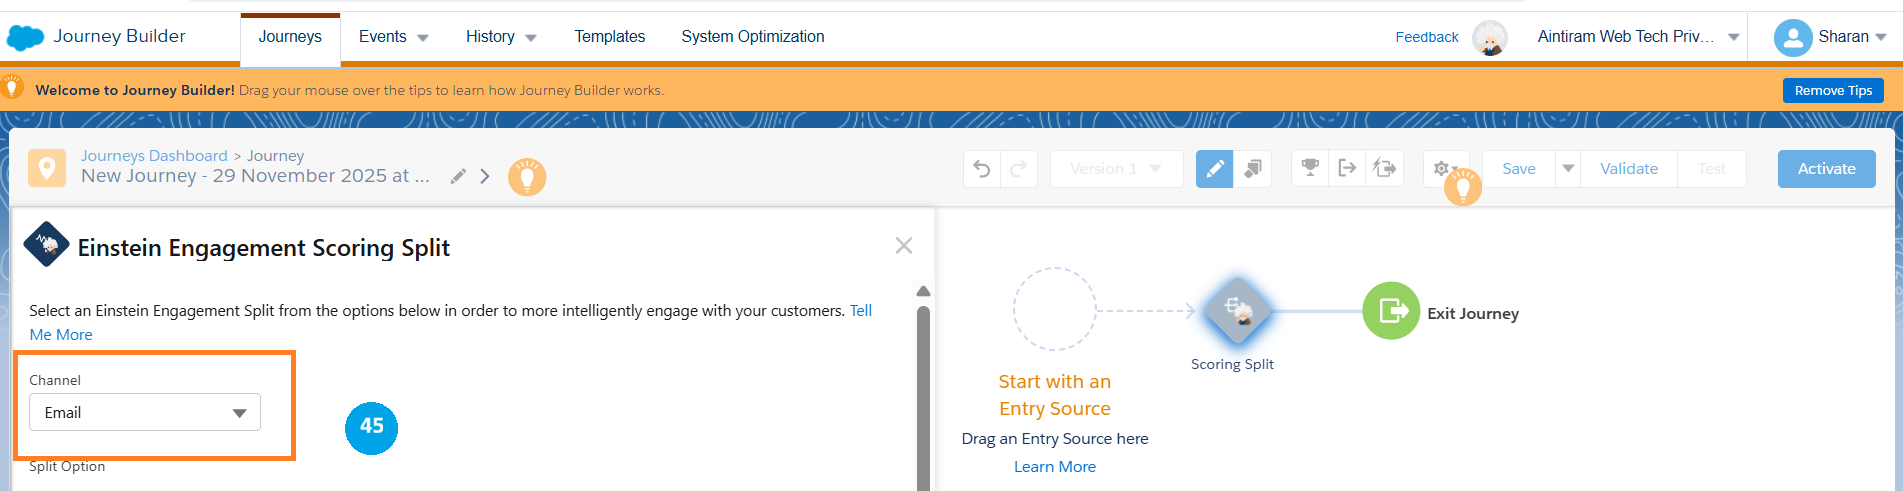This screenshot has height=491, width=1903.
Task: Click the exit criteria icon
Action: point(1347,168)
